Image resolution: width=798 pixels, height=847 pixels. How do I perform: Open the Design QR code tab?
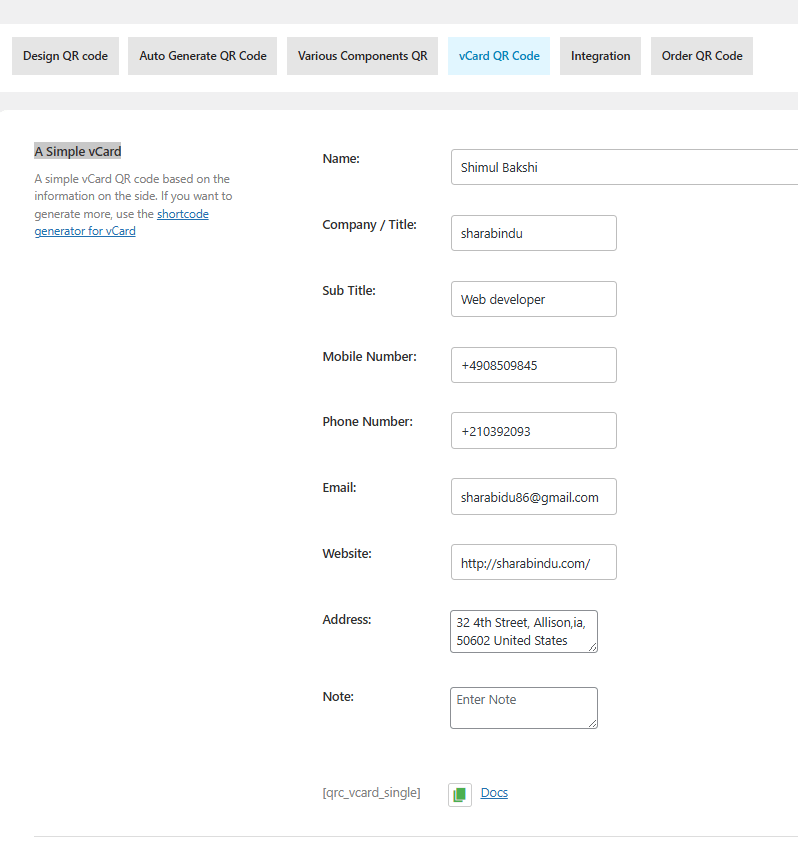(x=65, y=56)
